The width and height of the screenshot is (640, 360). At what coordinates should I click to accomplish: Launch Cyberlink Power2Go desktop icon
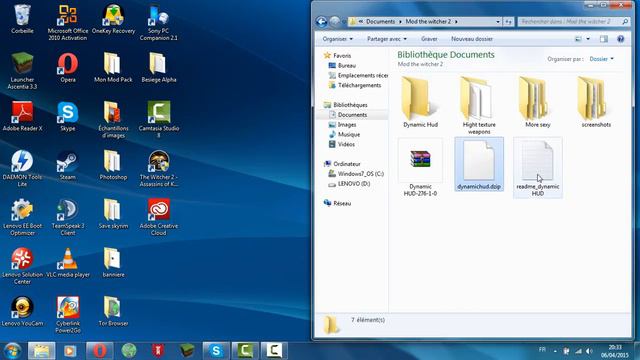[x=68, y=314]
